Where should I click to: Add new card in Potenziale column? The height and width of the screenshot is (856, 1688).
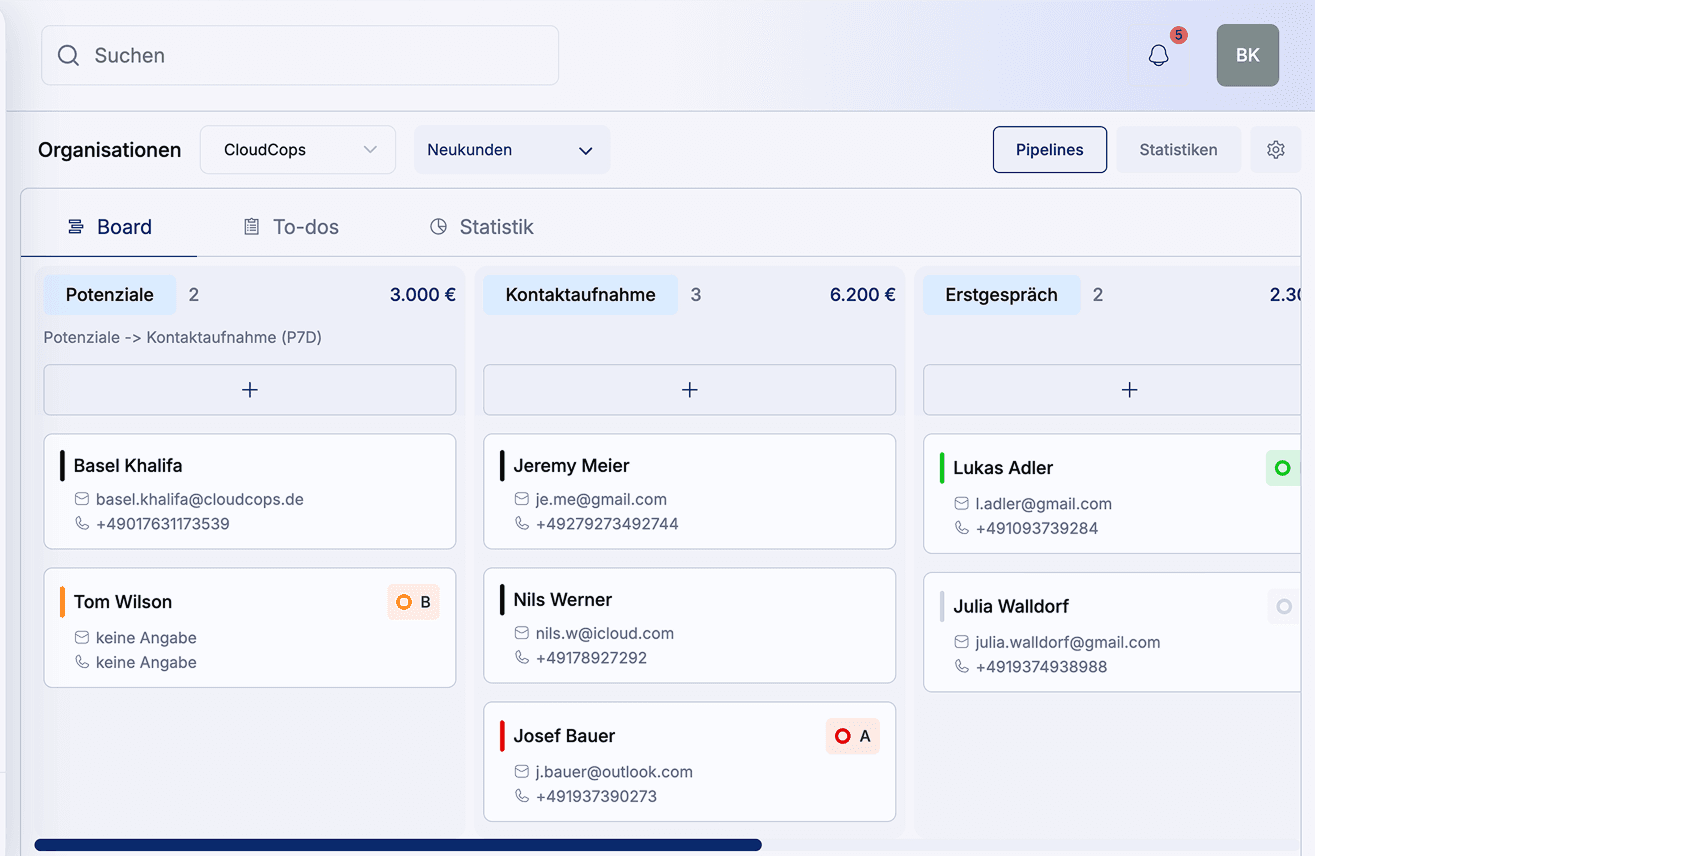pyautogui.click(x=250, y=390)
